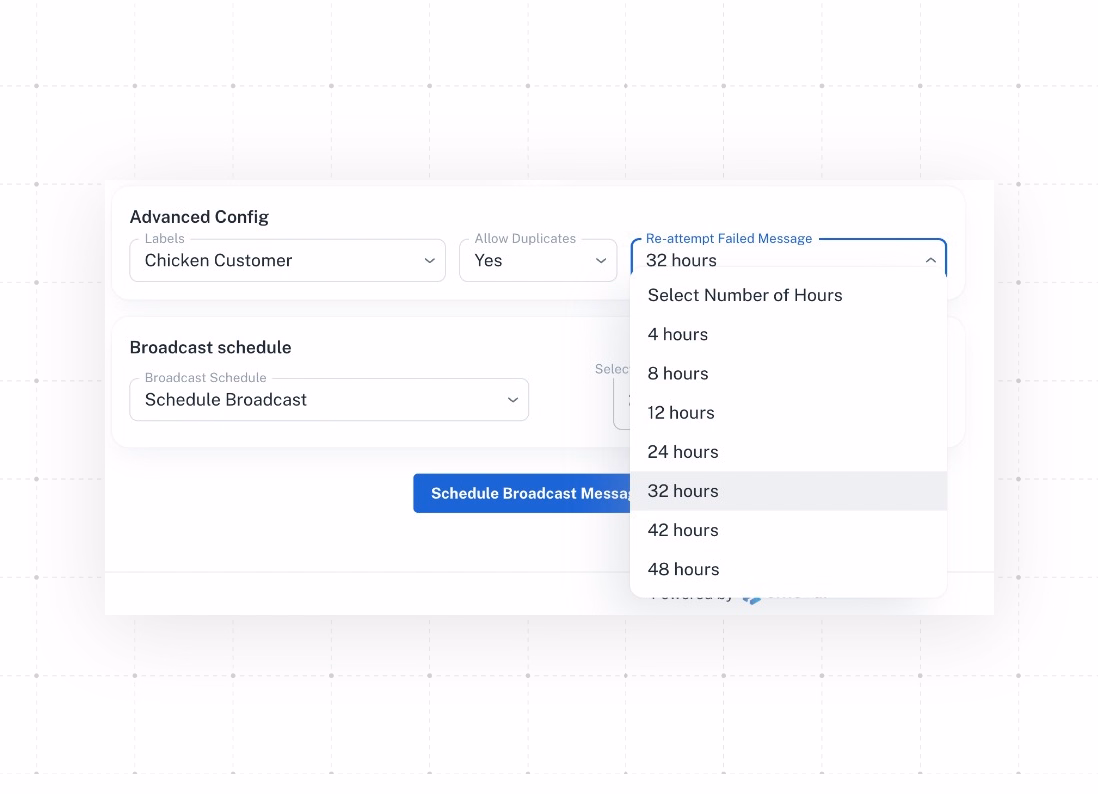Click Schedule Broadcast Message button

click(522, 494)
